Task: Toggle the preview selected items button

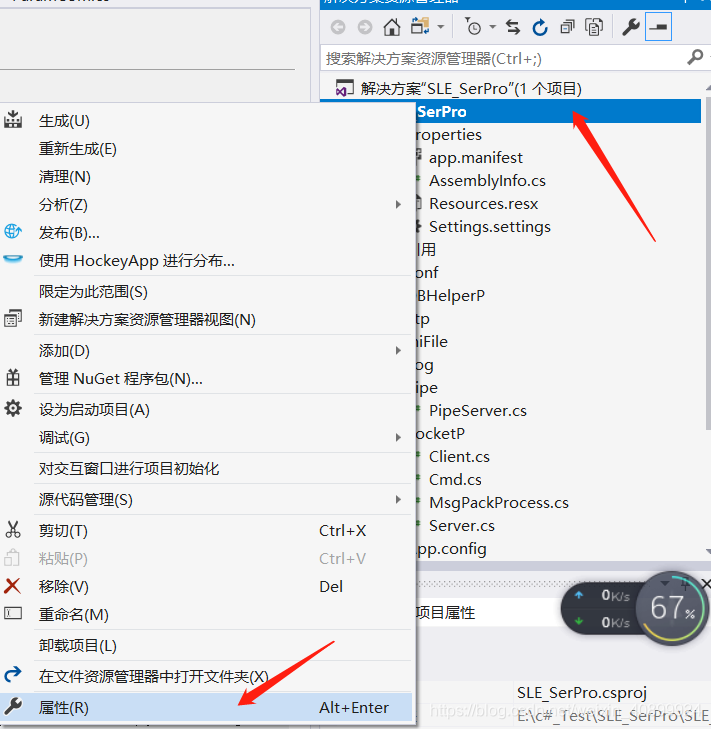Action: pos(658,27)
